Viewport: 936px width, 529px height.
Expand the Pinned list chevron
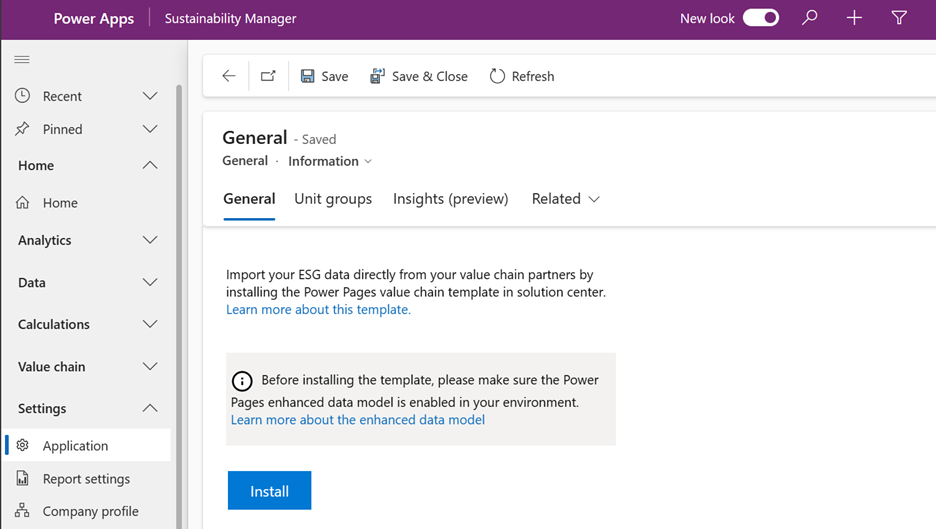150,128
